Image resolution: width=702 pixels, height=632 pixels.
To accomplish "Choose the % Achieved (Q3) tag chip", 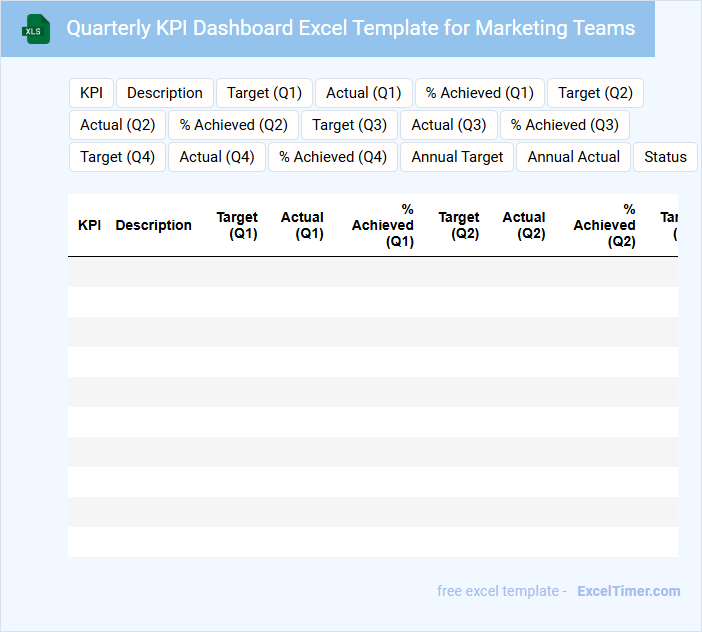I will 565,125.
